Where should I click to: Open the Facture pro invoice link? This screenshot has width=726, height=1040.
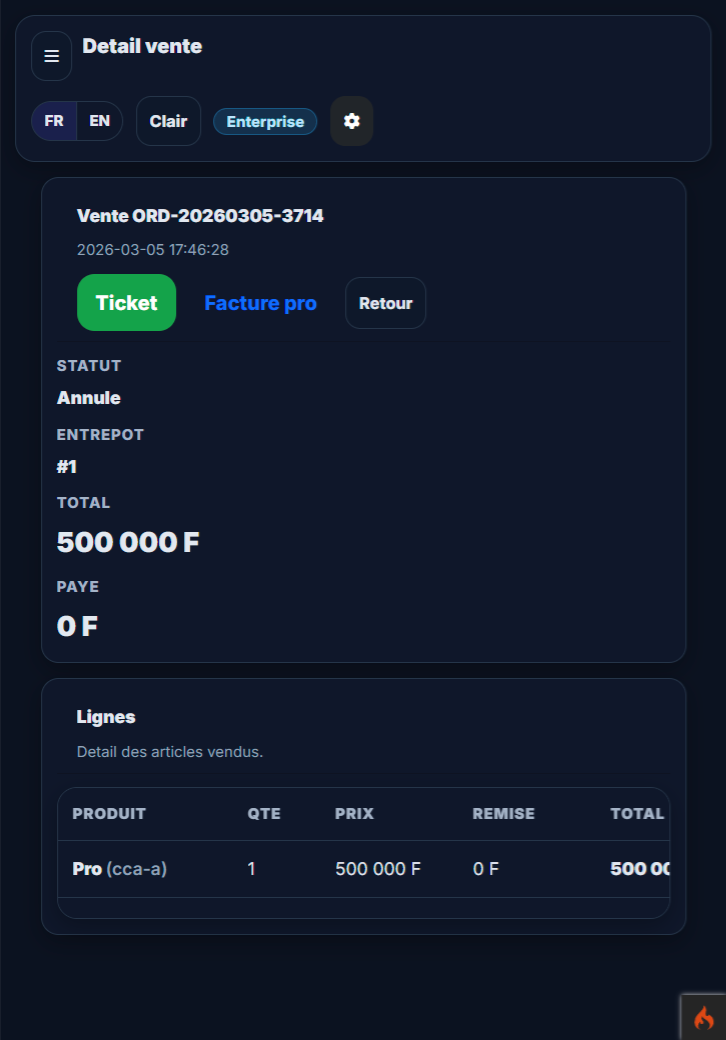tap(260, 303)
